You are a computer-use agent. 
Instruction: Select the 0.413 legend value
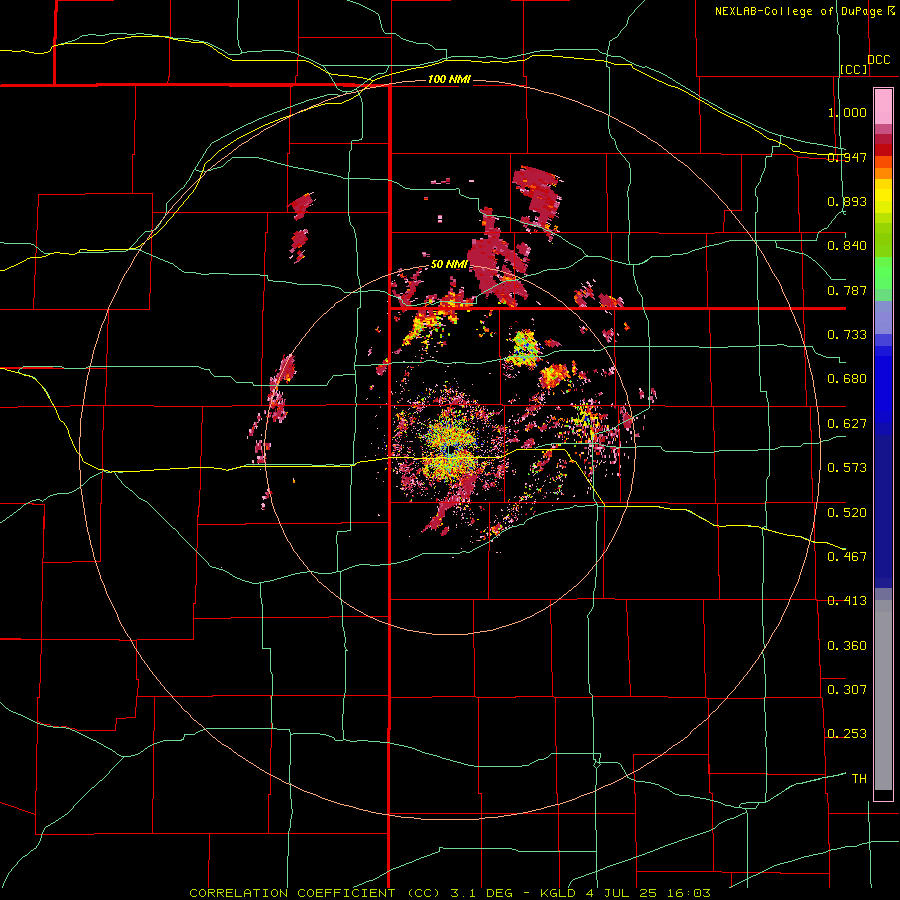(847, 601)
